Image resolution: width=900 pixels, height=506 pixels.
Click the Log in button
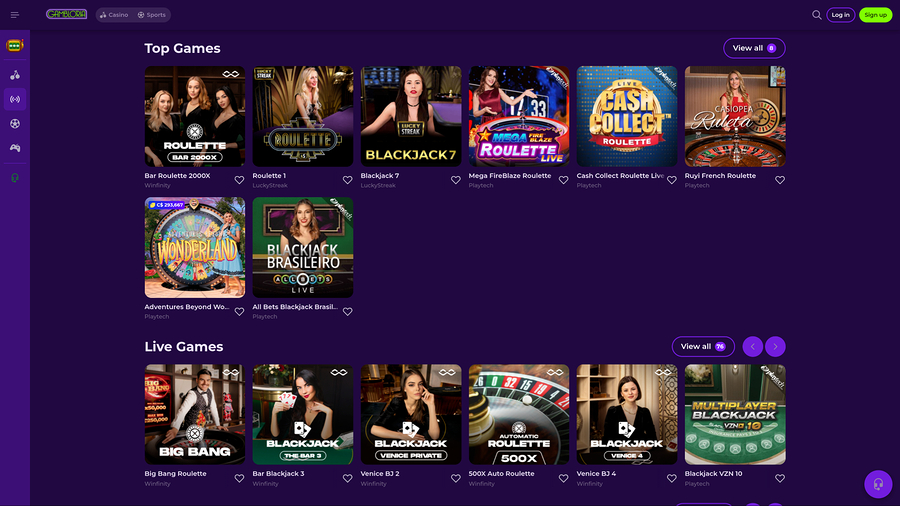(x=840, y=15)
